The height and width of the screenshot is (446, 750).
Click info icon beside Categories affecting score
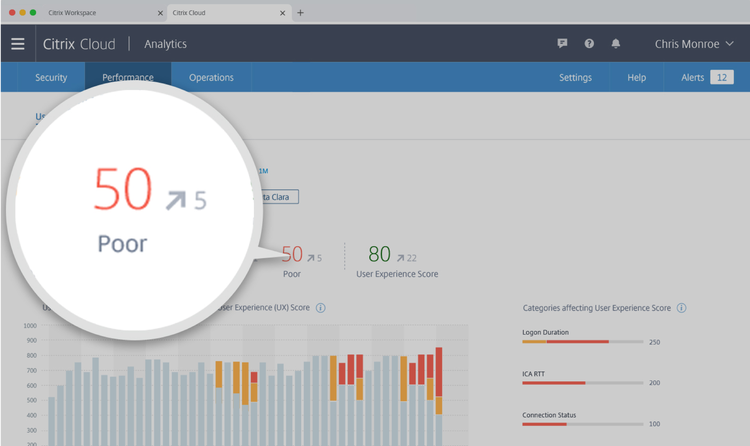pyautogui.click(x=682, y=308)
